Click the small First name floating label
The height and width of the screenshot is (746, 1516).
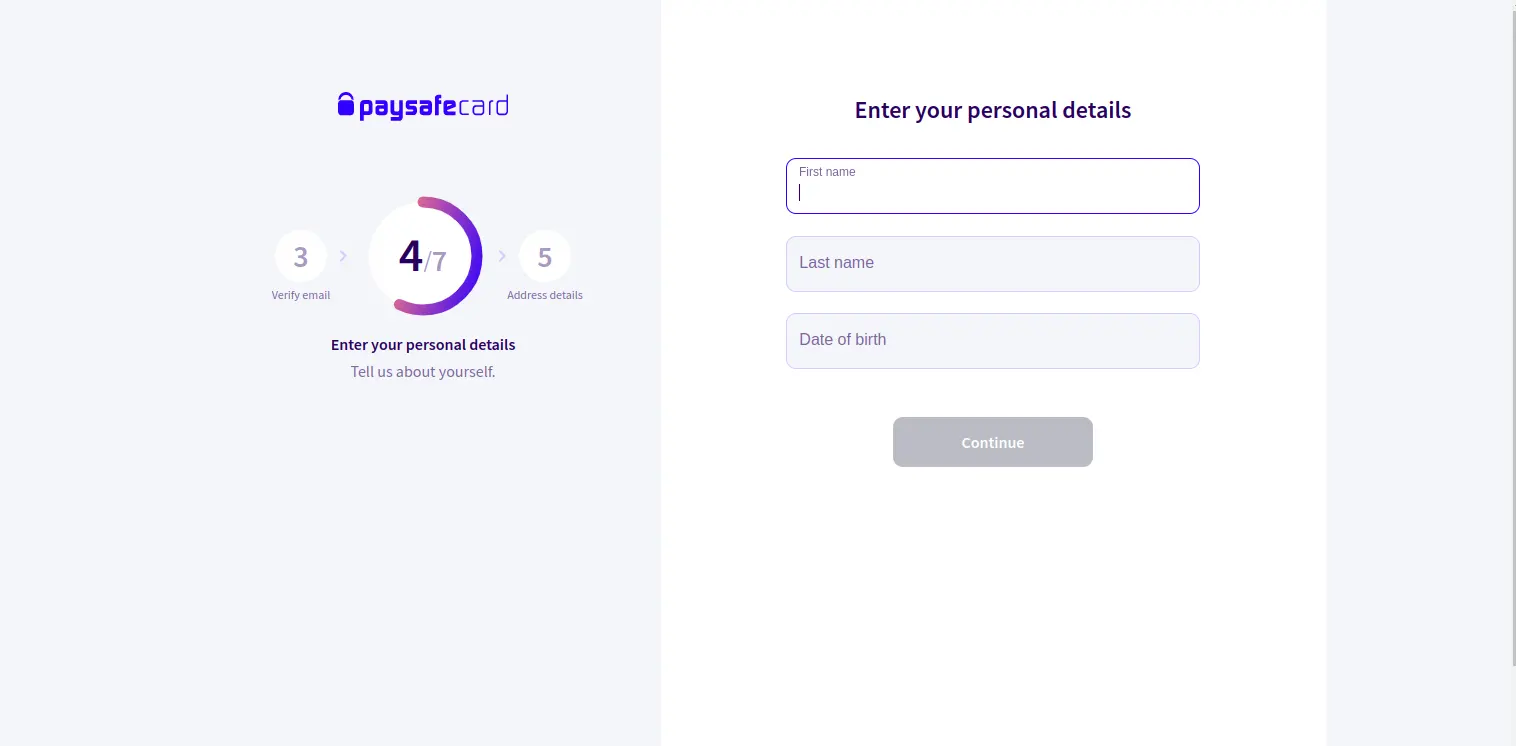click(827, 172)
